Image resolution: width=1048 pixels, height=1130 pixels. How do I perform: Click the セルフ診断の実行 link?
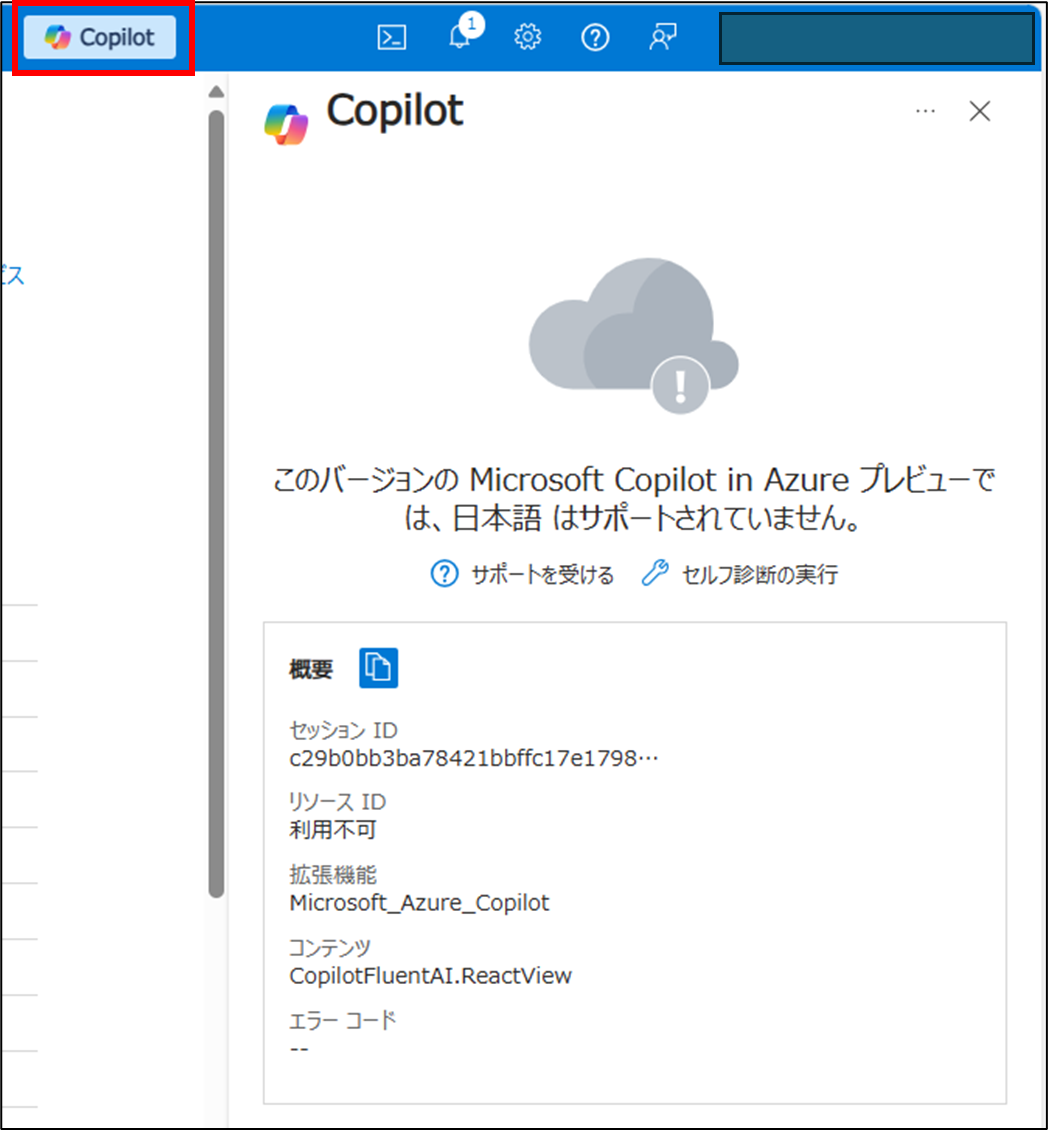click(x=740, y=574)
